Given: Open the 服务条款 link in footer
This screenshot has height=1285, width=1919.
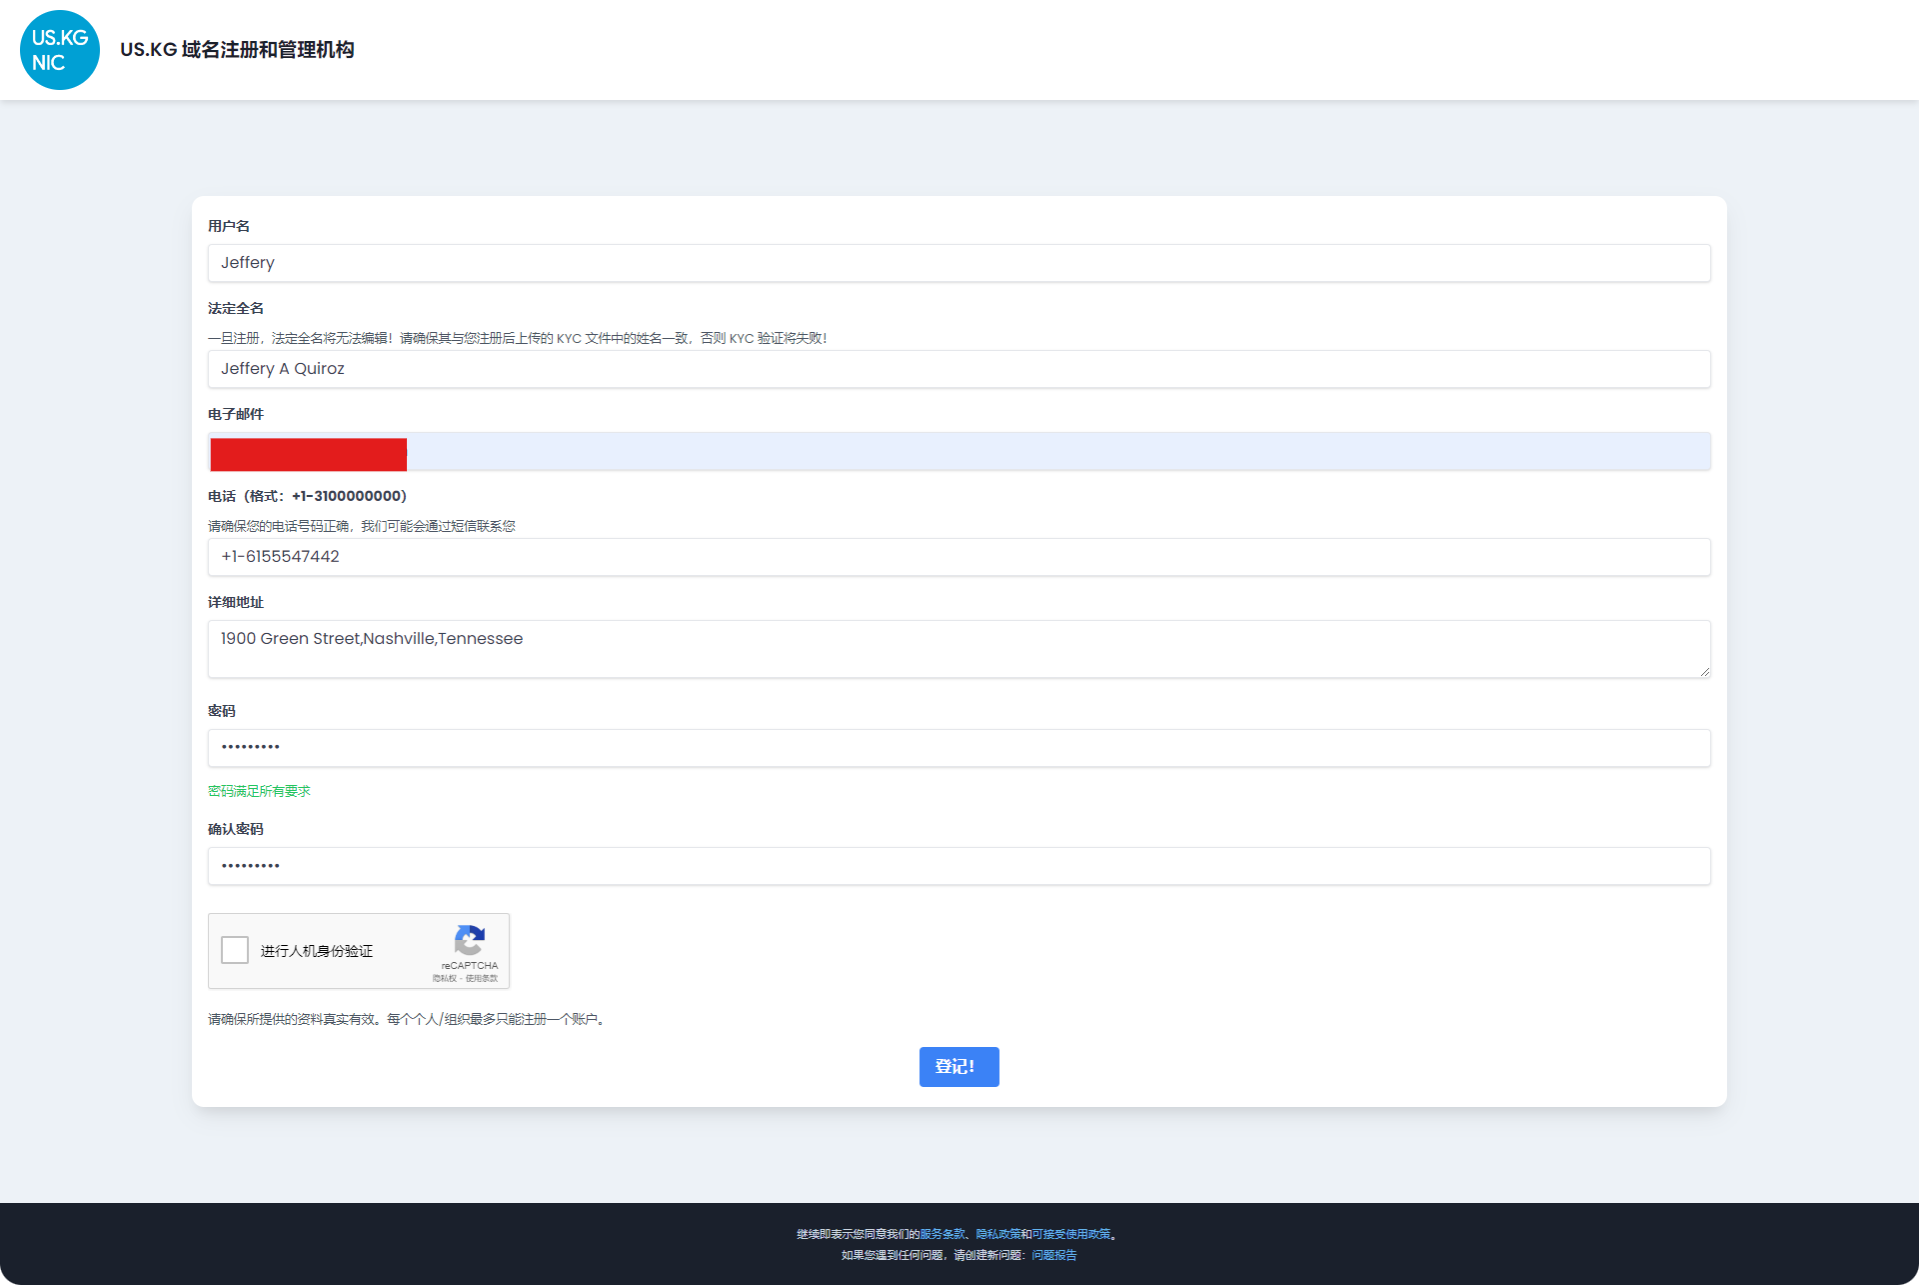Looking at the screenshot, I should (x=942, y=1234).
